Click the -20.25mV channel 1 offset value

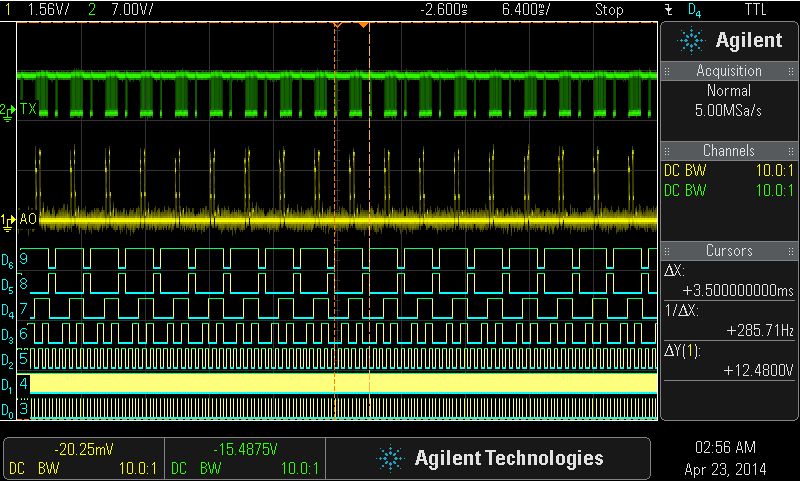[x=84, y=449]
